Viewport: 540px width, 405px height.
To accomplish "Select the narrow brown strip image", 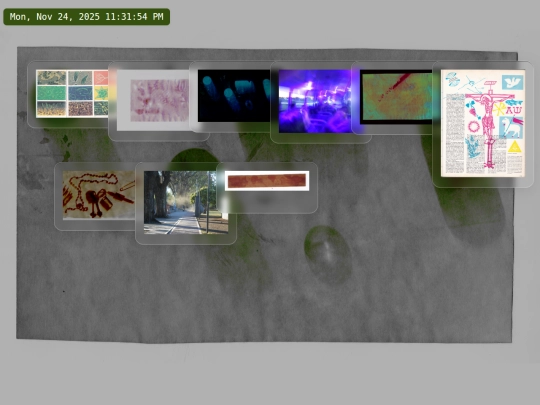I will (x=267, y=181).
